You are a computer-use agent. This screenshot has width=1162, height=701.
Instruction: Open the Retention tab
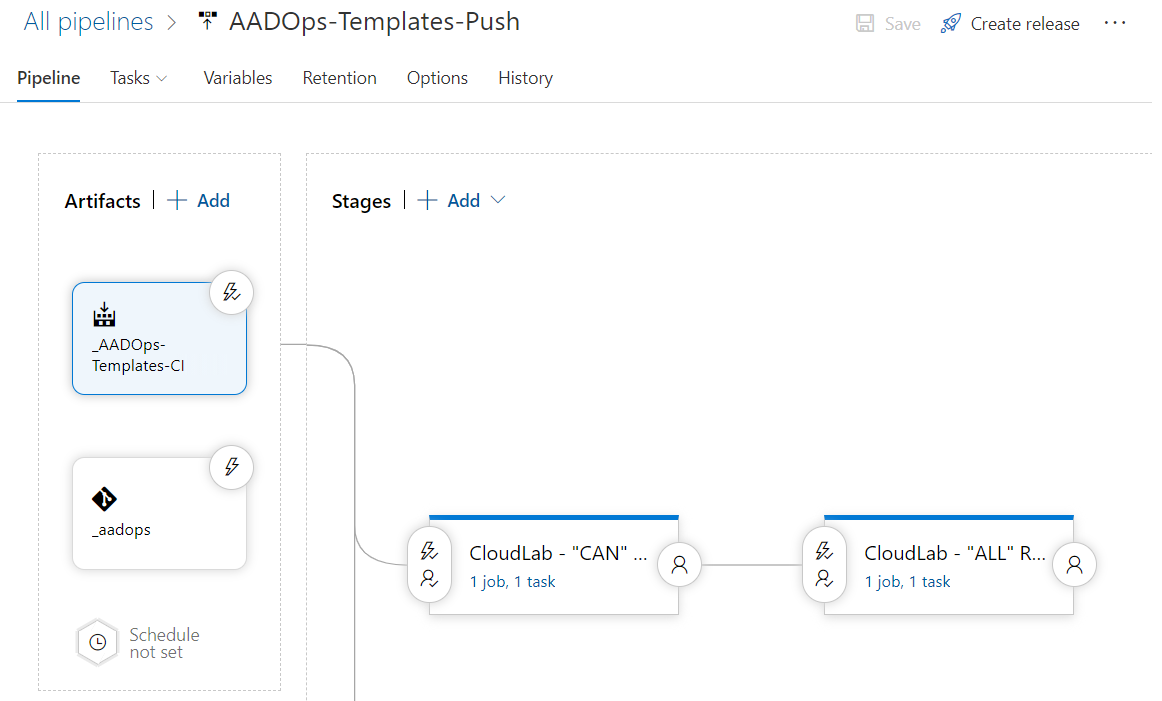(x=339, y=78)
